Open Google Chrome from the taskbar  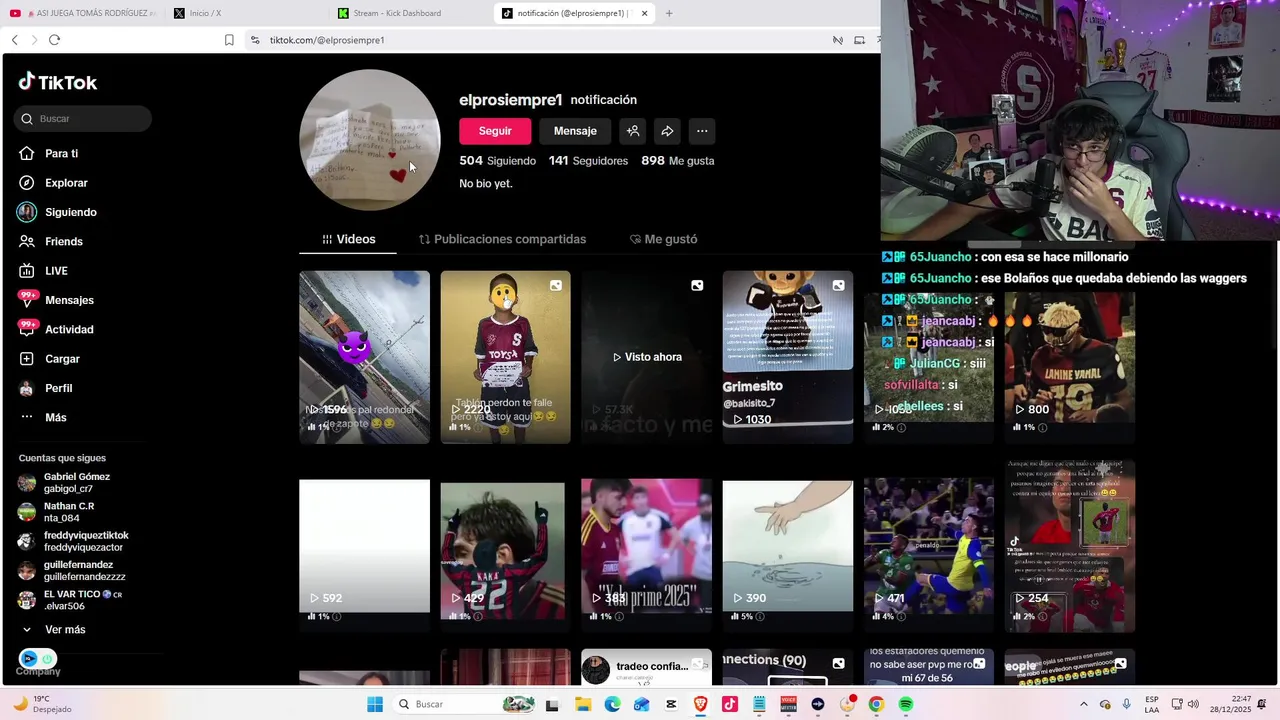point(876,704)
